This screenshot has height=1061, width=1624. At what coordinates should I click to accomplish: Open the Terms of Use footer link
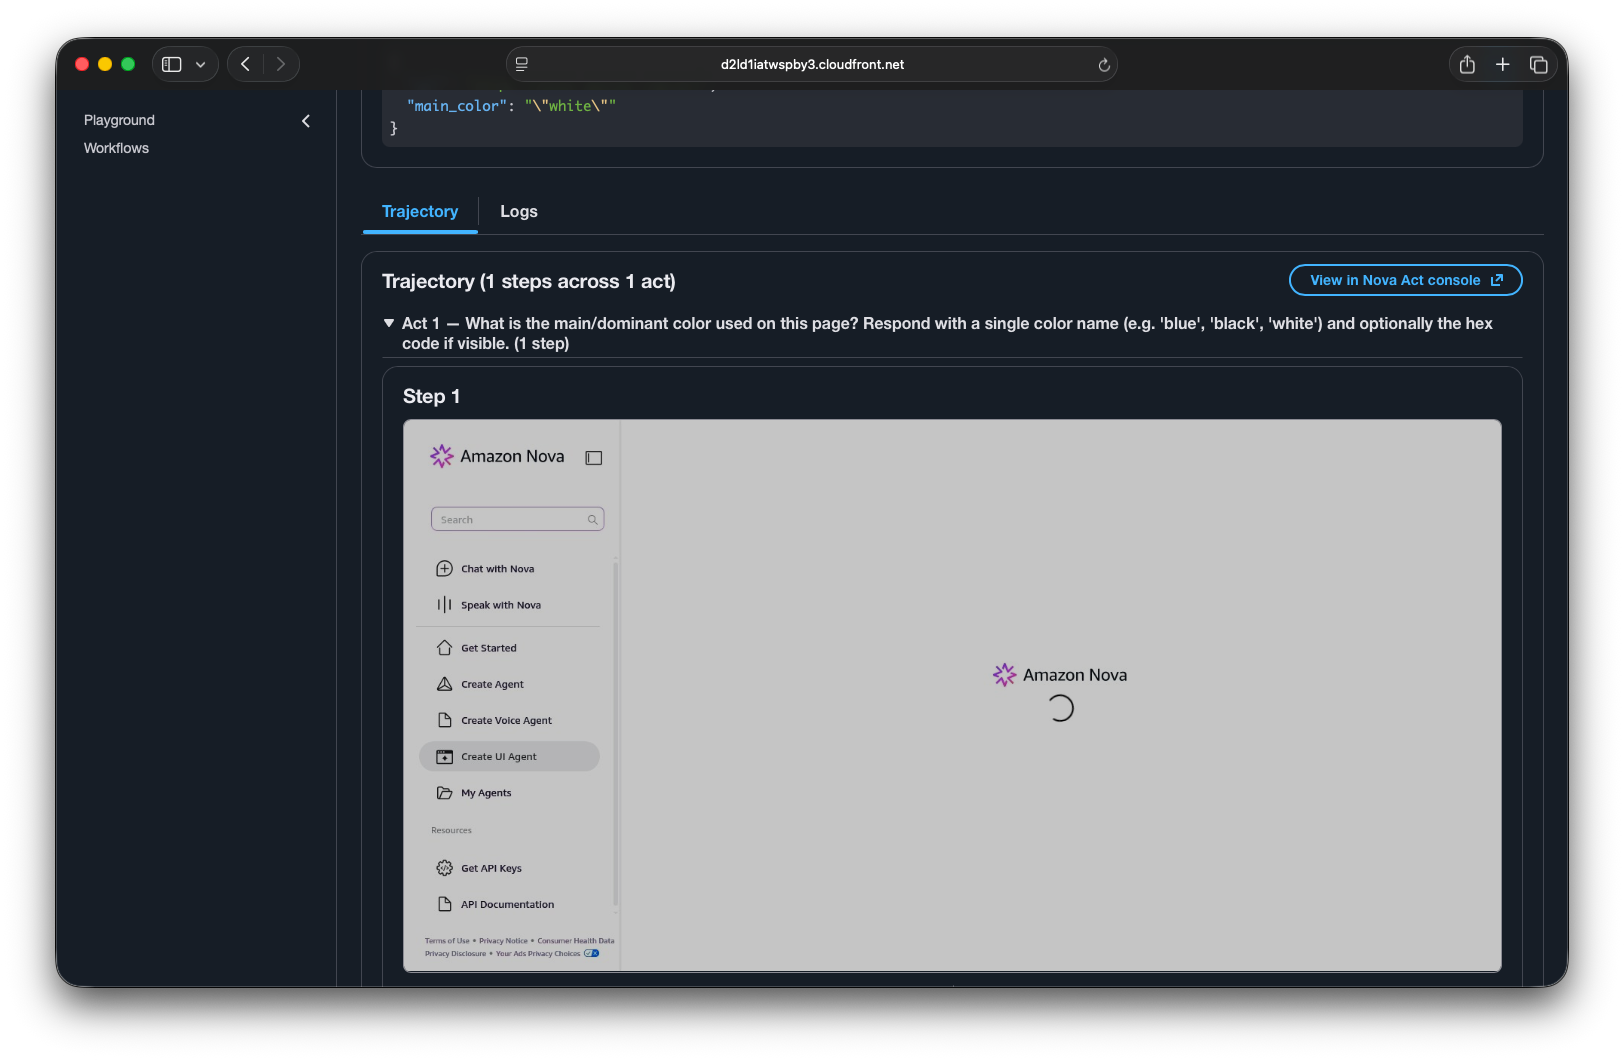tap(447, 941)
